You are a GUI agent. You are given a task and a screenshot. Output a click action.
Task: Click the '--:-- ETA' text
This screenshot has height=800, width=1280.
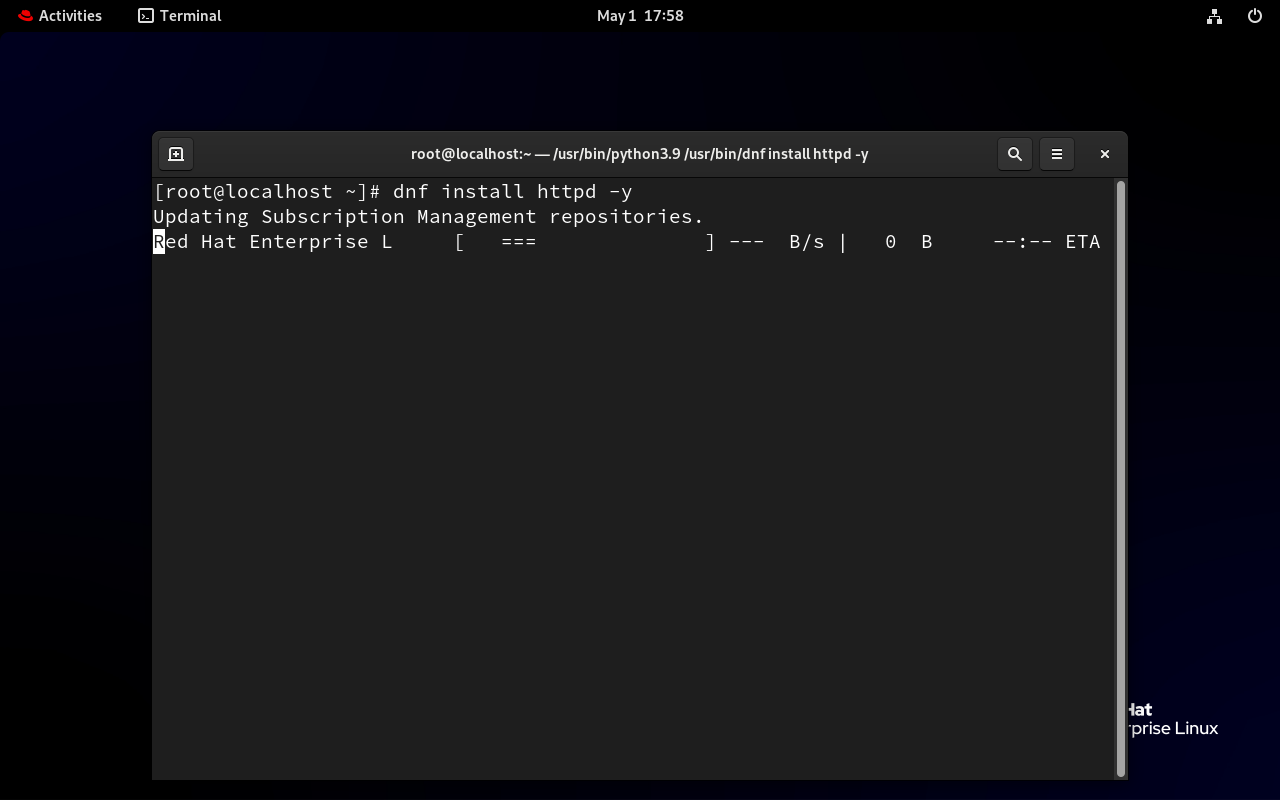coord(1046,242)
